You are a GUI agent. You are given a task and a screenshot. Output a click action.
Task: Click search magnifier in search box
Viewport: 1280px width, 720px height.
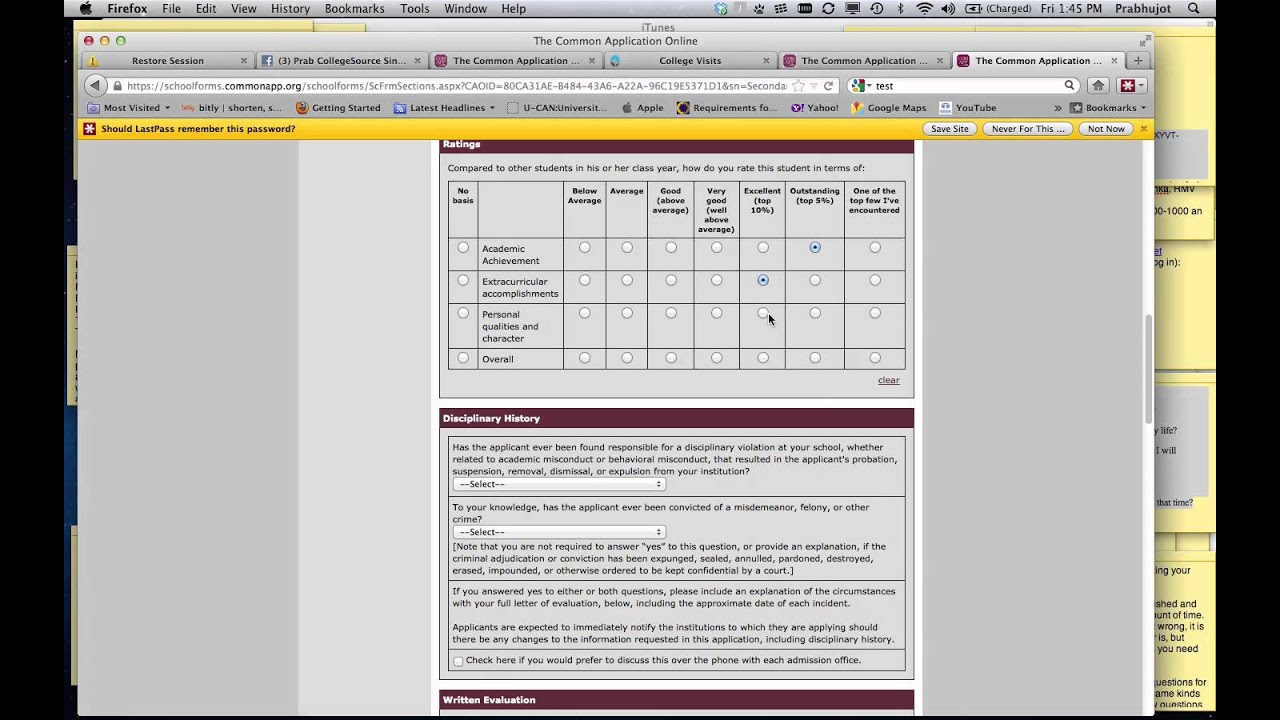(x=1069, y=86)
